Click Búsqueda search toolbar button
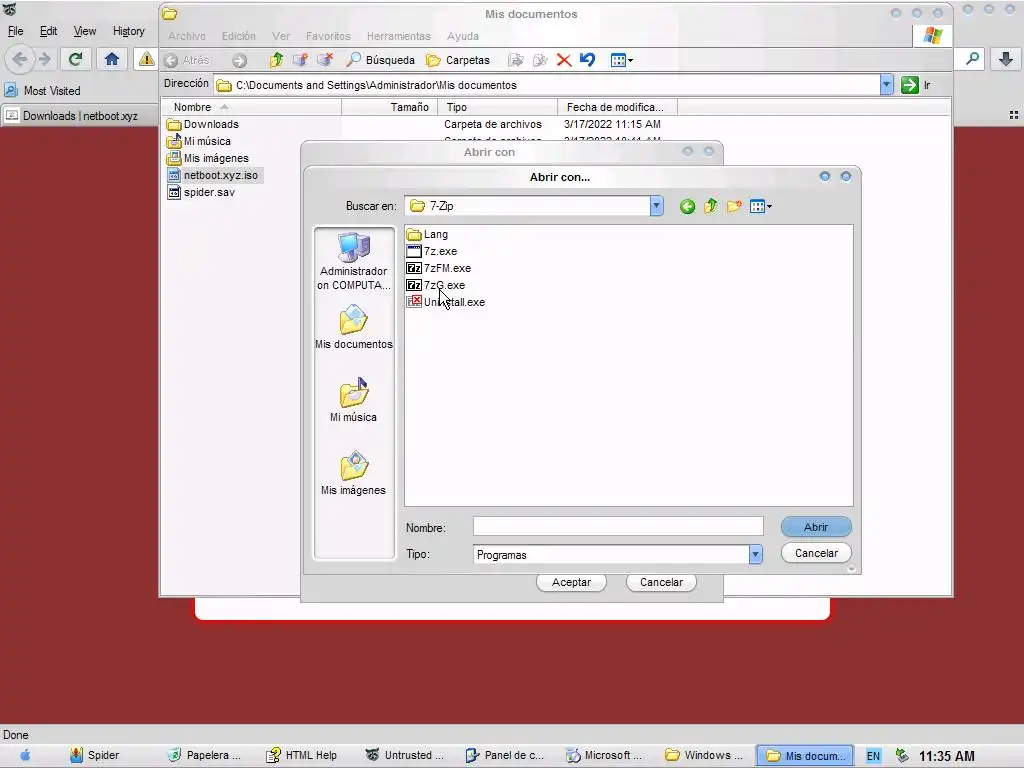 381,60
